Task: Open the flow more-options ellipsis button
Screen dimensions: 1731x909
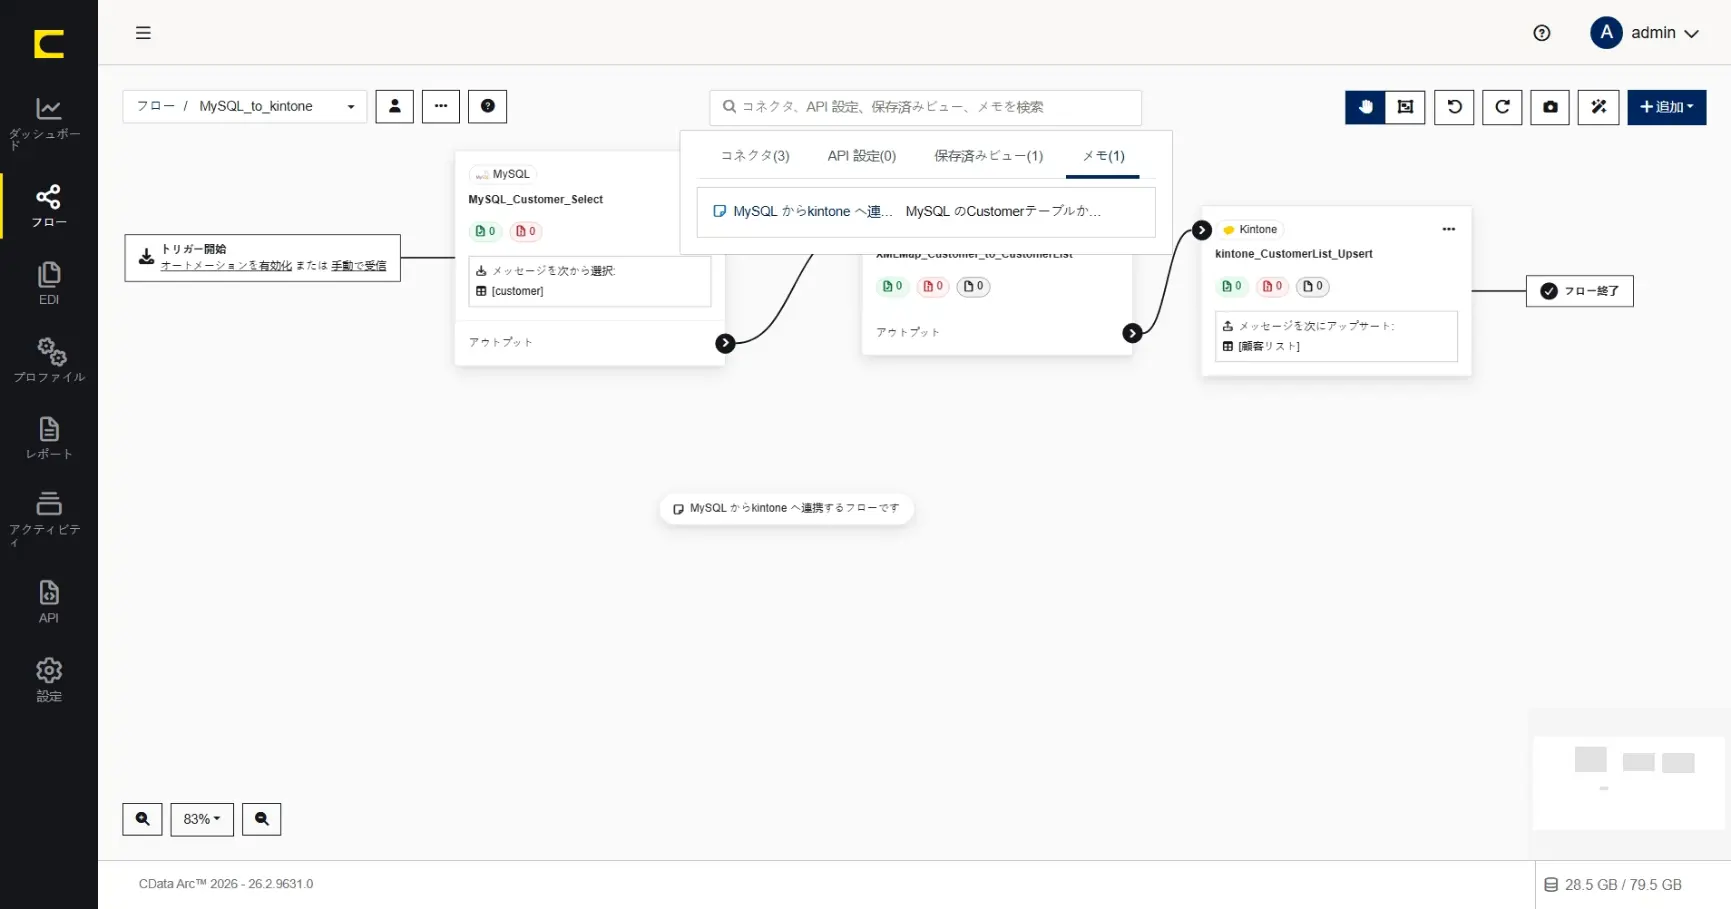Action: (x=441, y=106)
